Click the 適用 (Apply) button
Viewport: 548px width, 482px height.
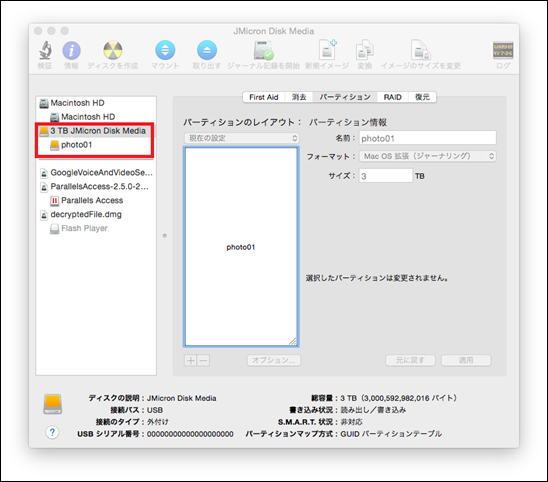coord(466,360)
